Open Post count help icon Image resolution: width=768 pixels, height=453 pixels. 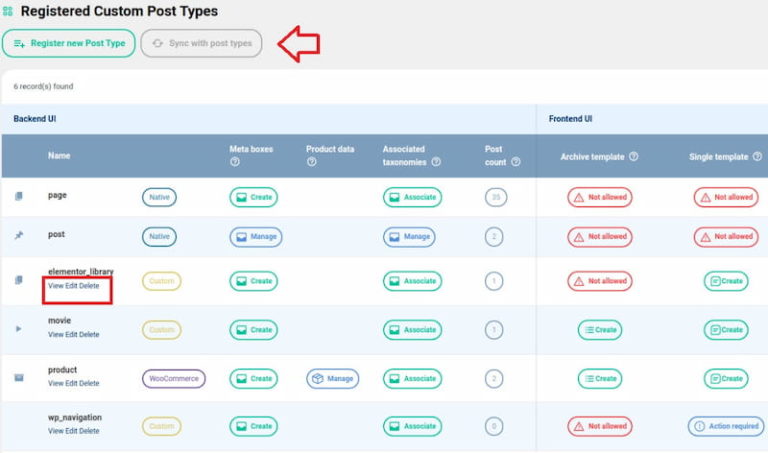coord(516,162)
